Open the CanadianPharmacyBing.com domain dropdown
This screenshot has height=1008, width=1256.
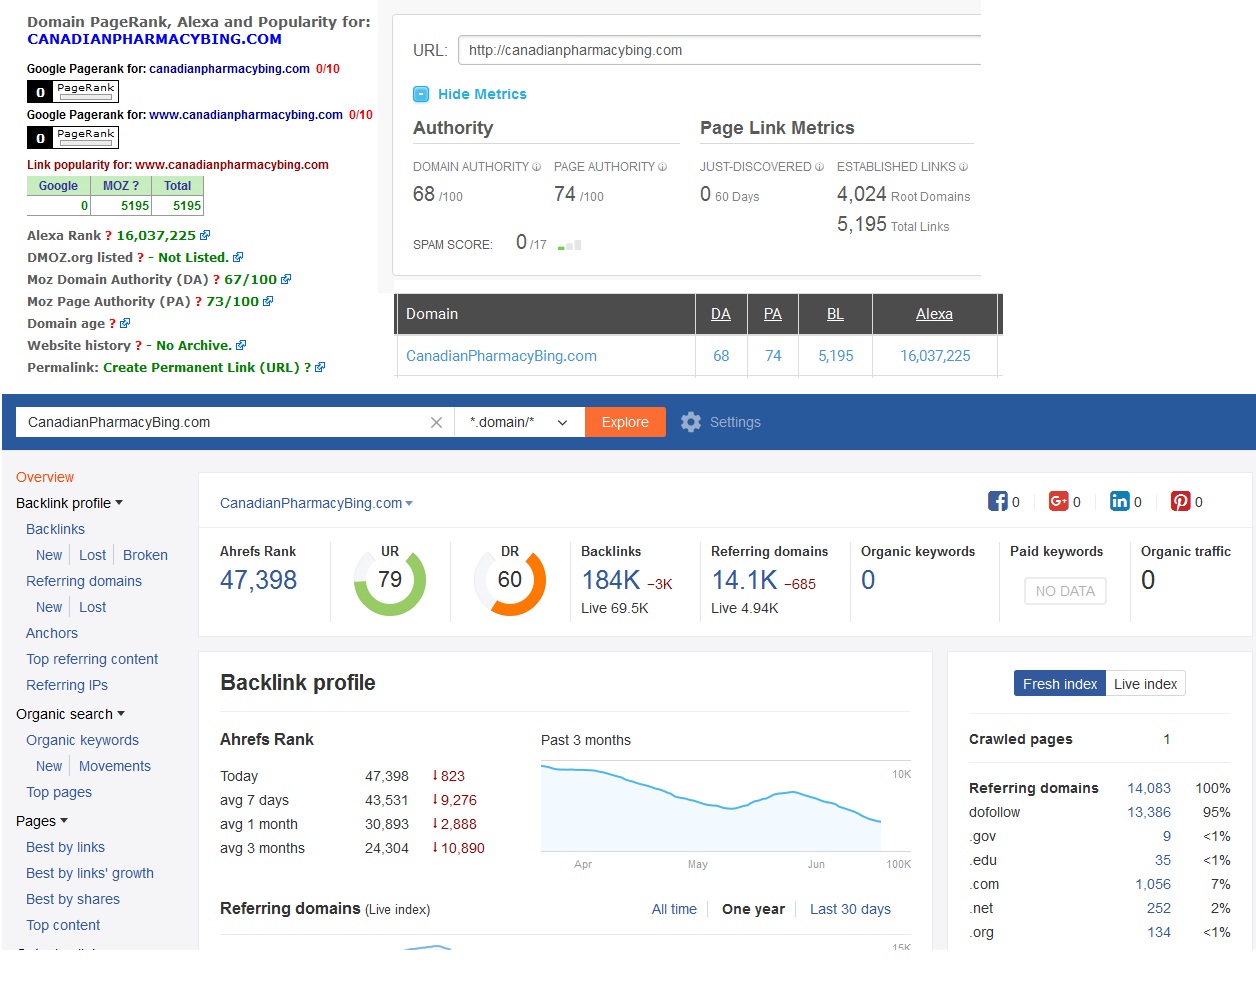click(316, 503)
